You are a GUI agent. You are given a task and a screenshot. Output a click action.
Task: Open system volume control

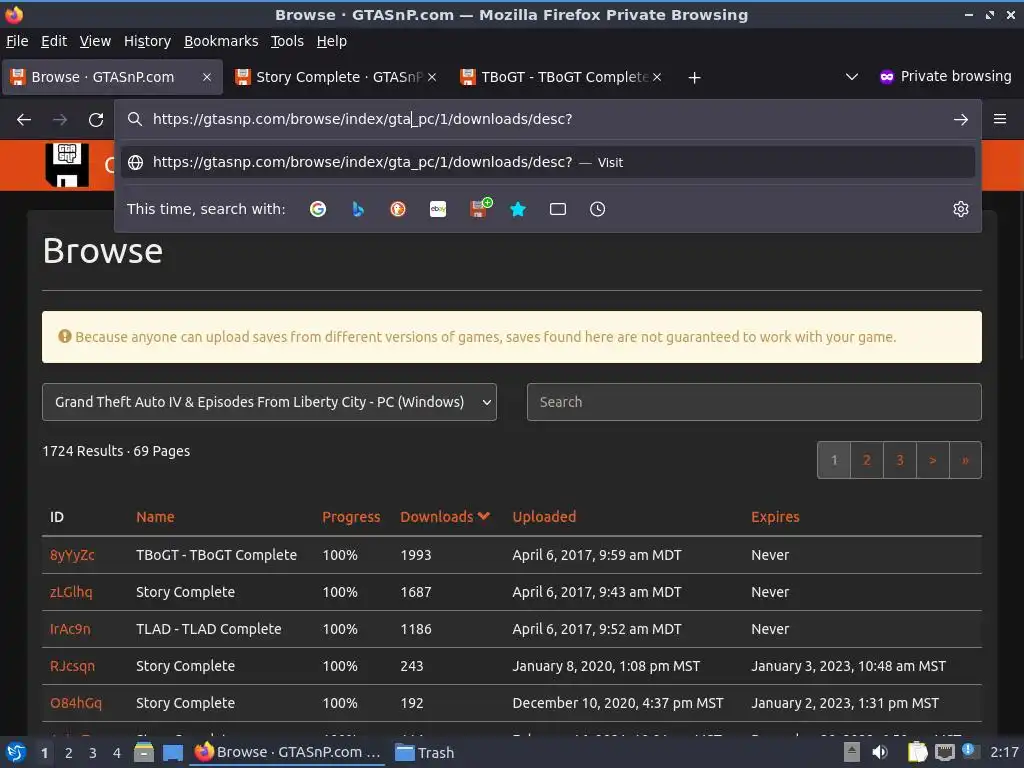(880, 752)
